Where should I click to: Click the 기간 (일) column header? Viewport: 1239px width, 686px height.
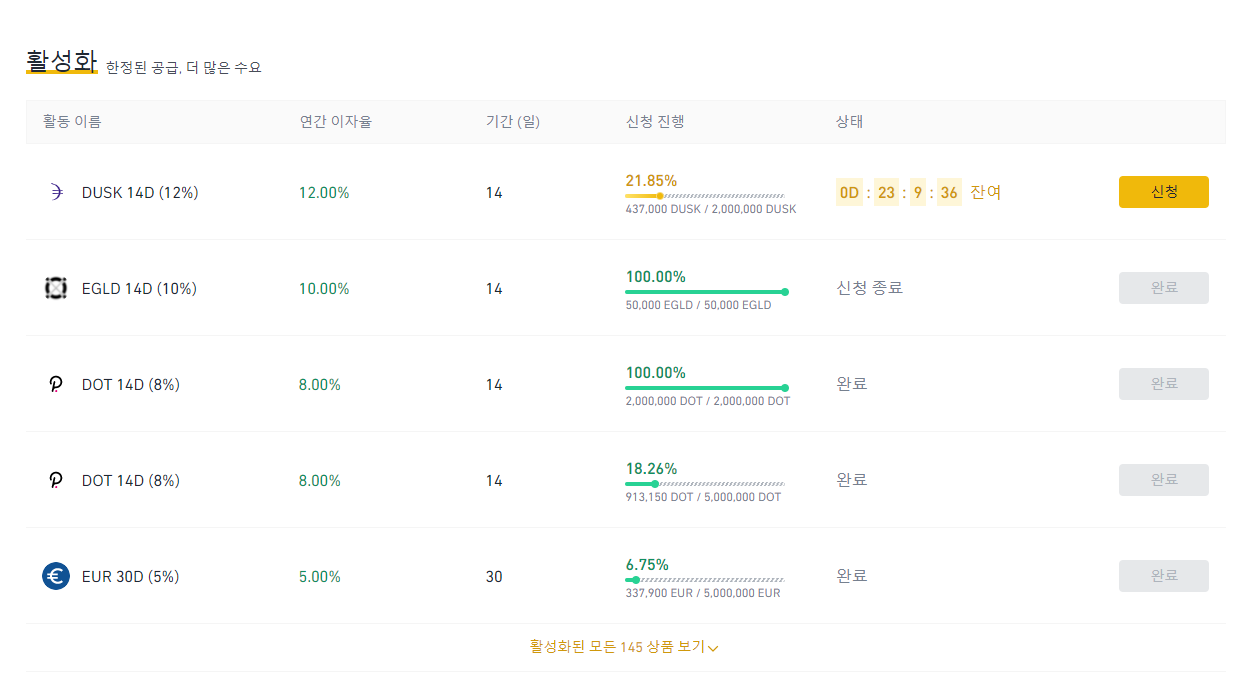513,122
